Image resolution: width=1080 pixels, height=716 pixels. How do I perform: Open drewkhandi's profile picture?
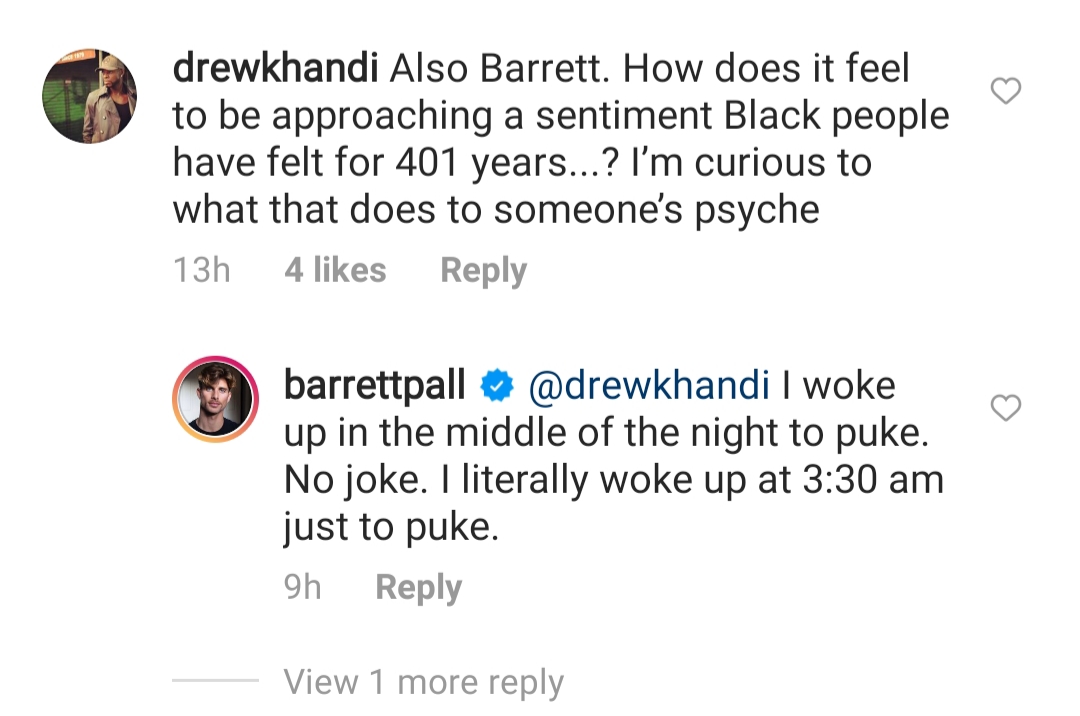90,96
